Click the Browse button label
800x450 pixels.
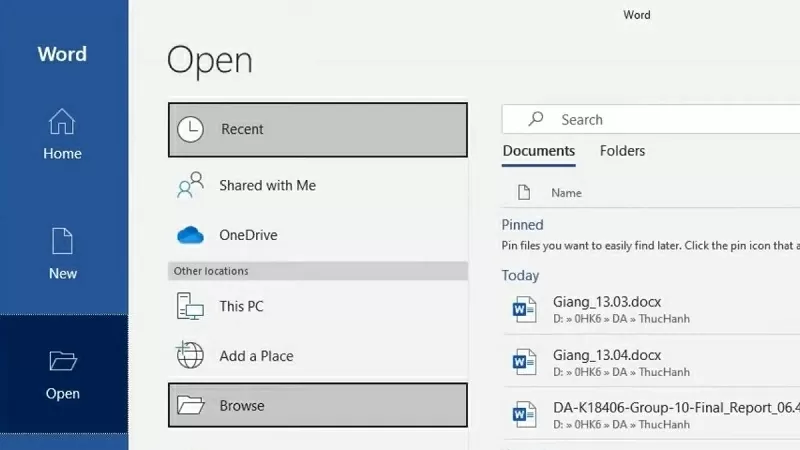click(242, 406)
